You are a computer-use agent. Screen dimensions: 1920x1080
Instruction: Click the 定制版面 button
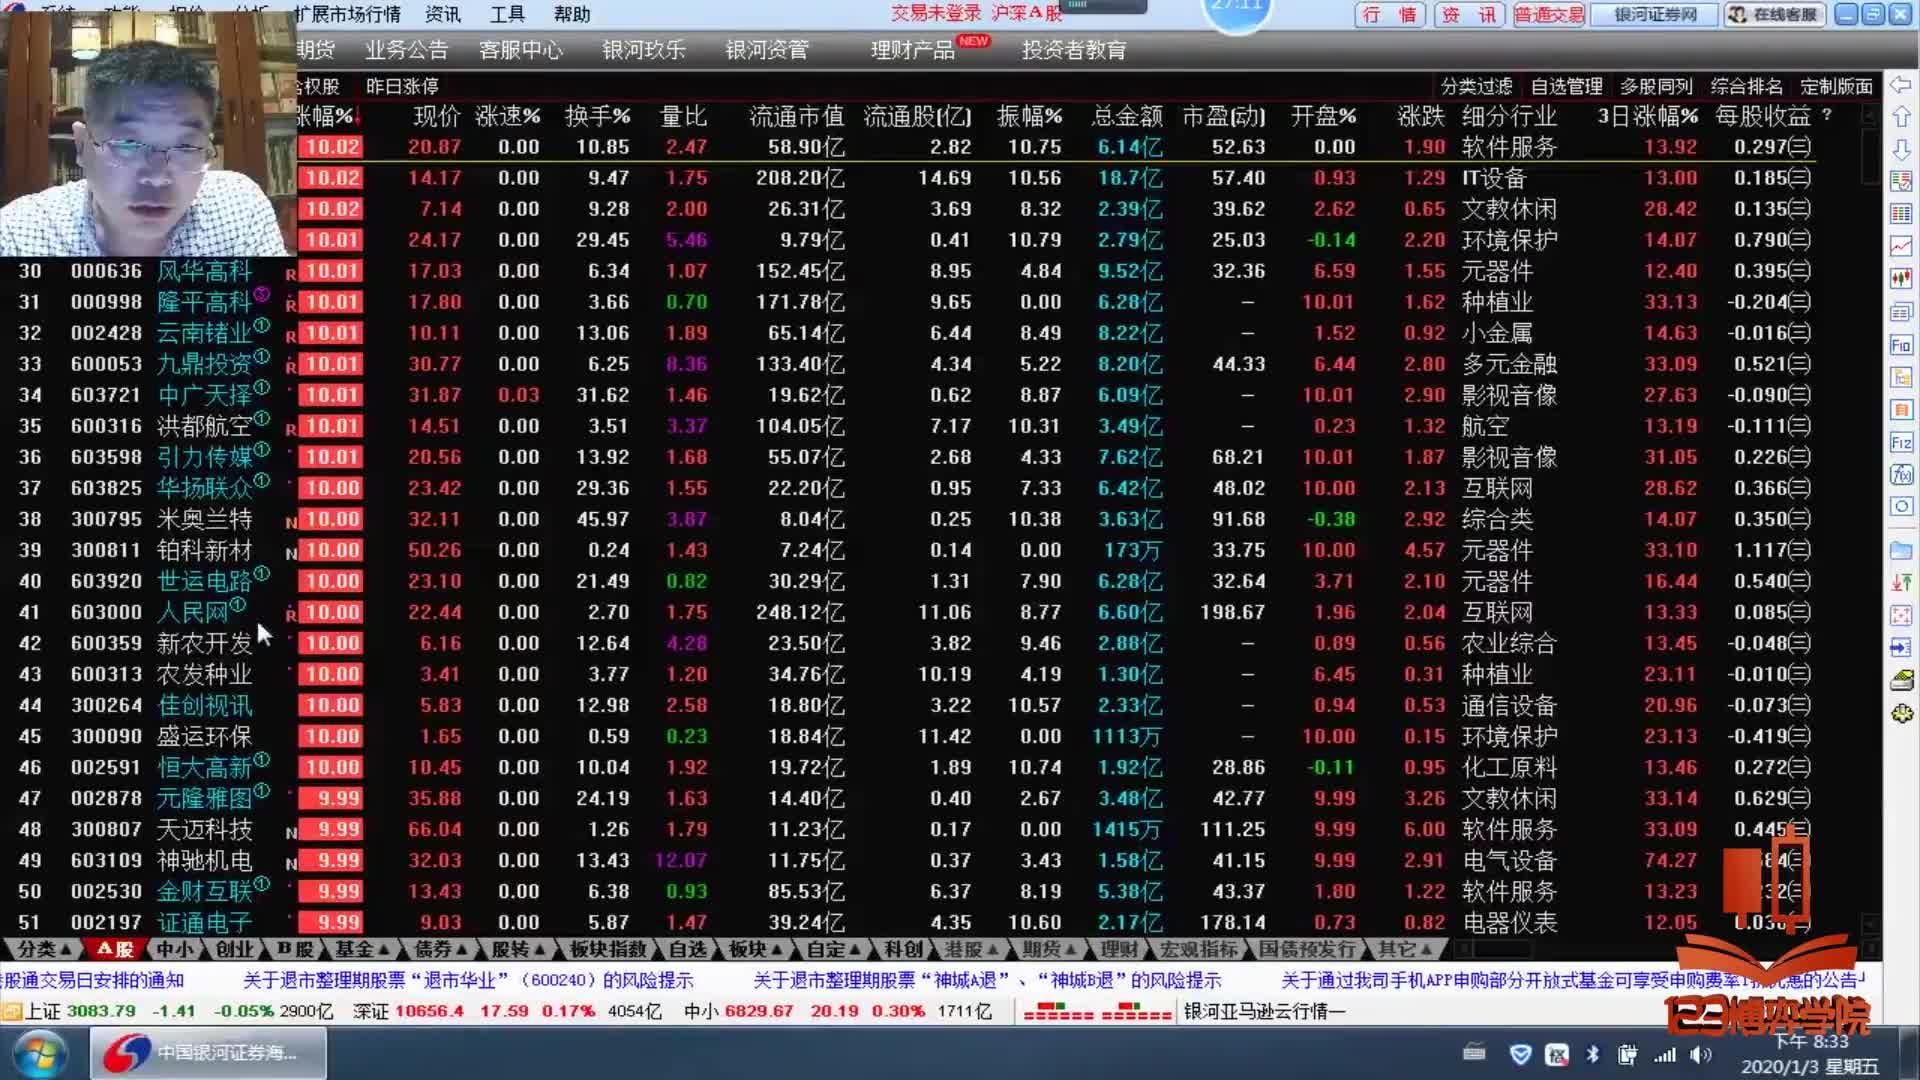pos(1836,86)
